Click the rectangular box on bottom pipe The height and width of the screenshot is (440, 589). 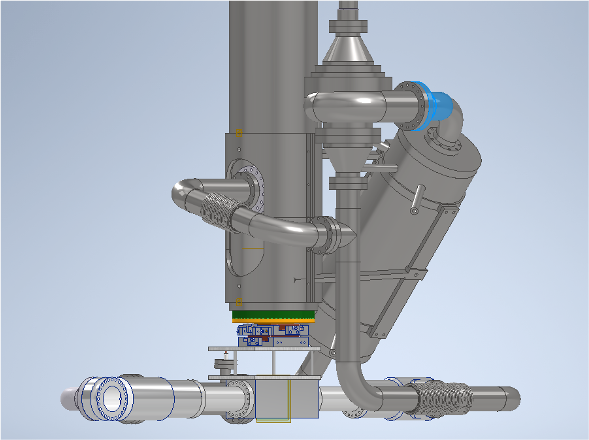[287, 399]
